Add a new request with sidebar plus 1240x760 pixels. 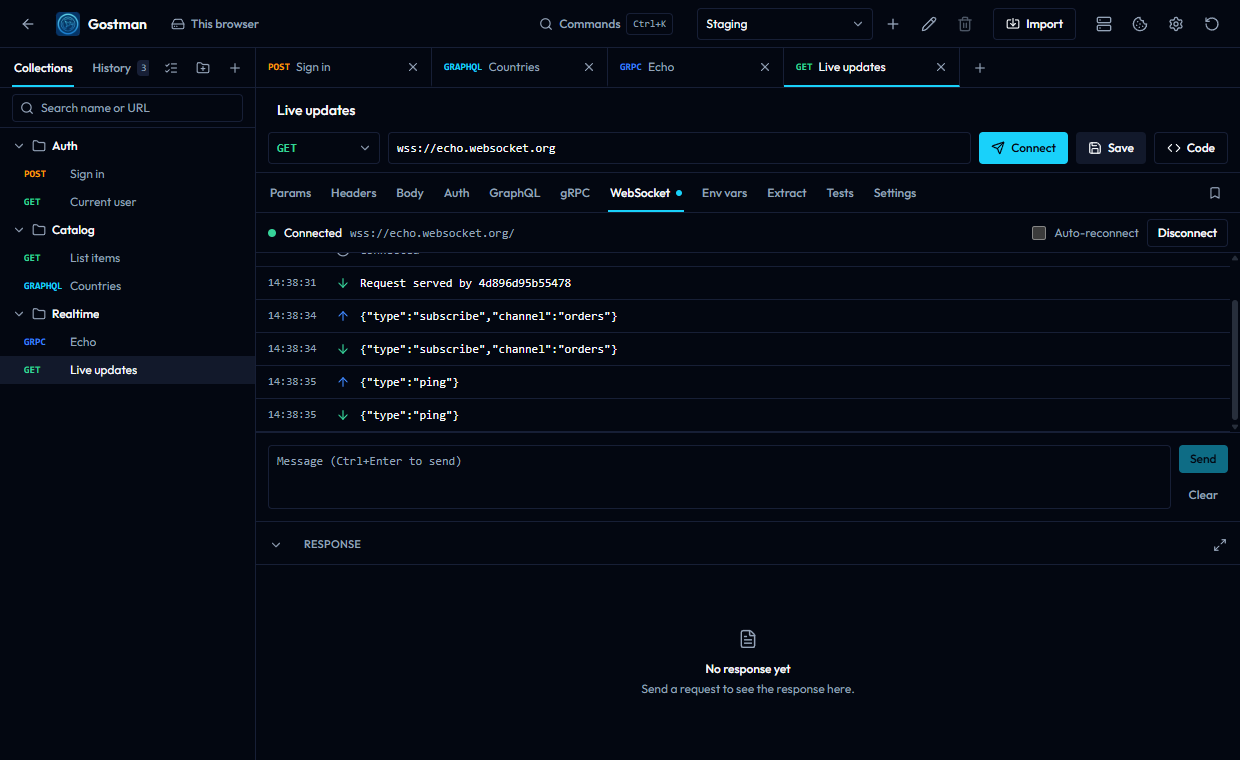[235, 68]
